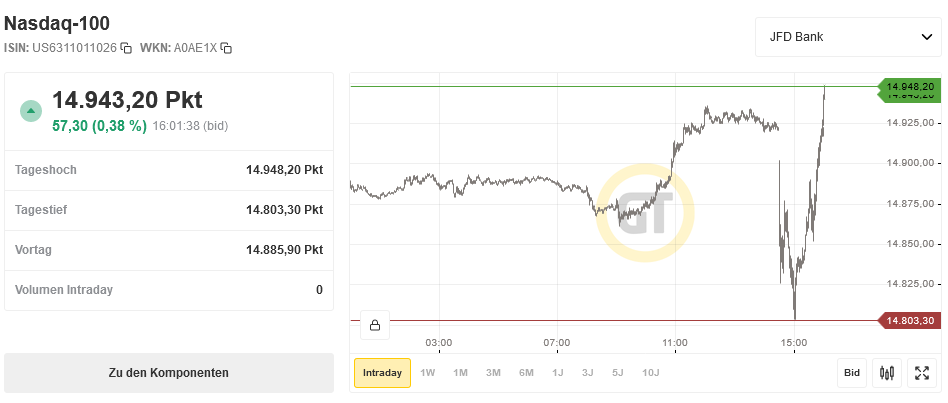The image size is (948, 403).
Task: Show the 10J ten-year chart
Action: pyautogui.click(x=650, y=373)
